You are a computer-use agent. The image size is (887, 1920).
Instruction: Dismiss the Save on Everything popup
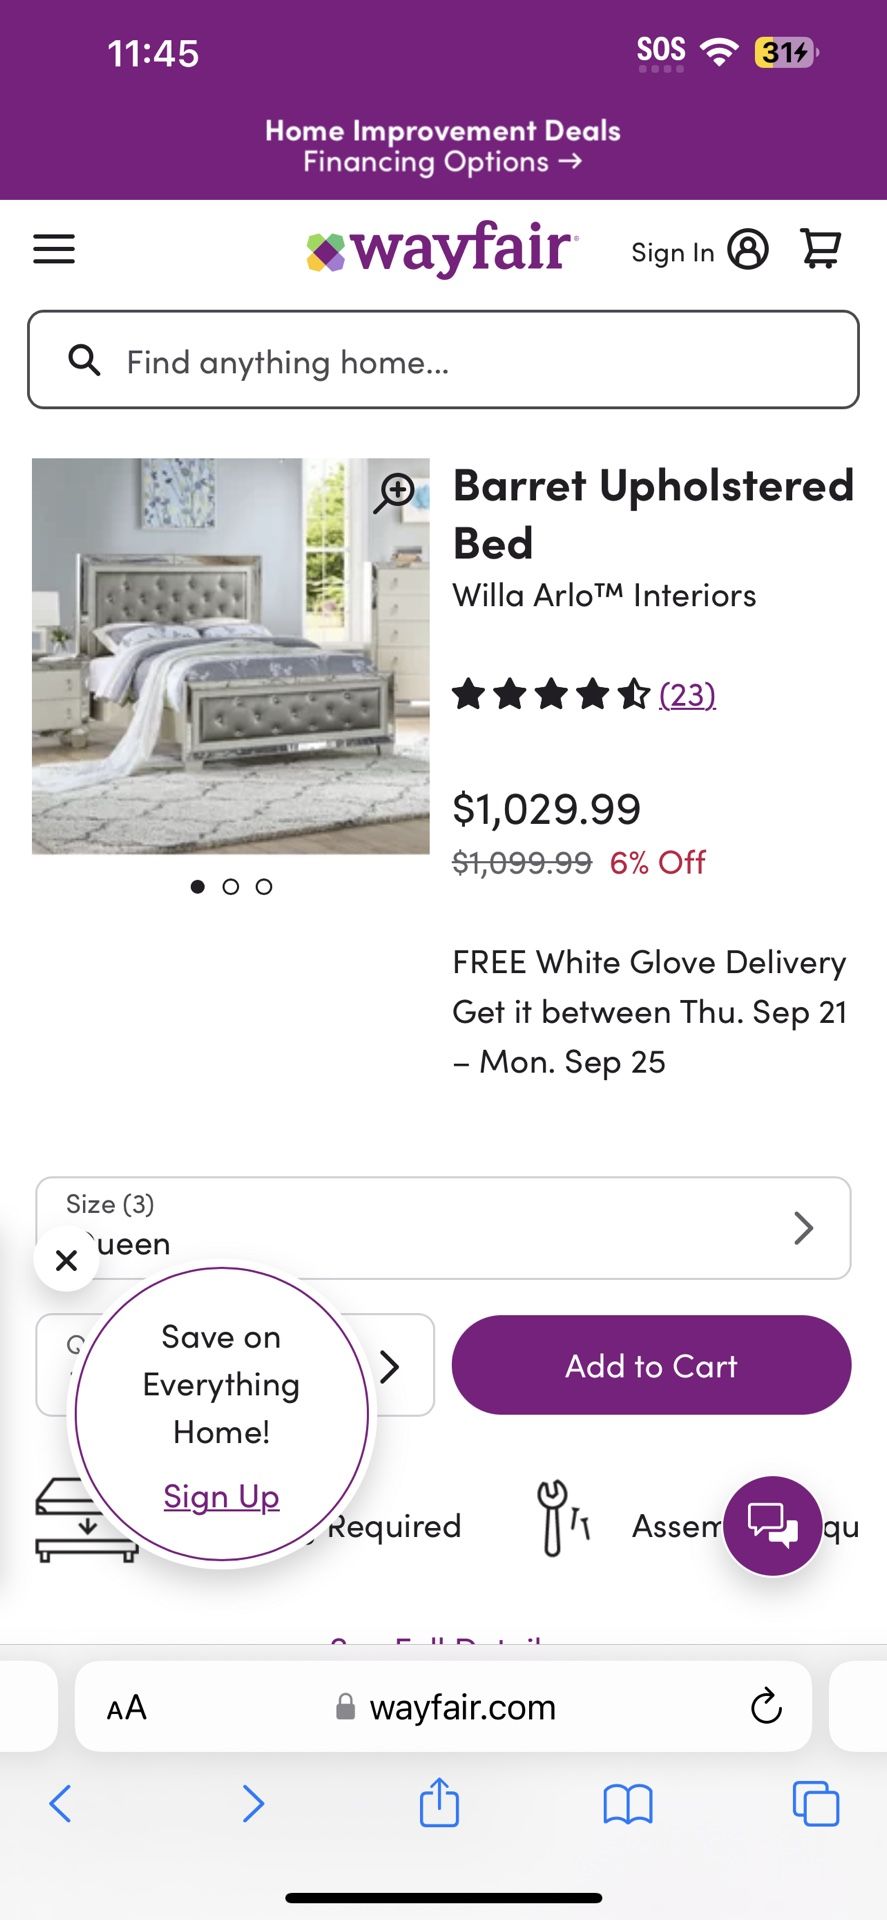coord(66,1260)
